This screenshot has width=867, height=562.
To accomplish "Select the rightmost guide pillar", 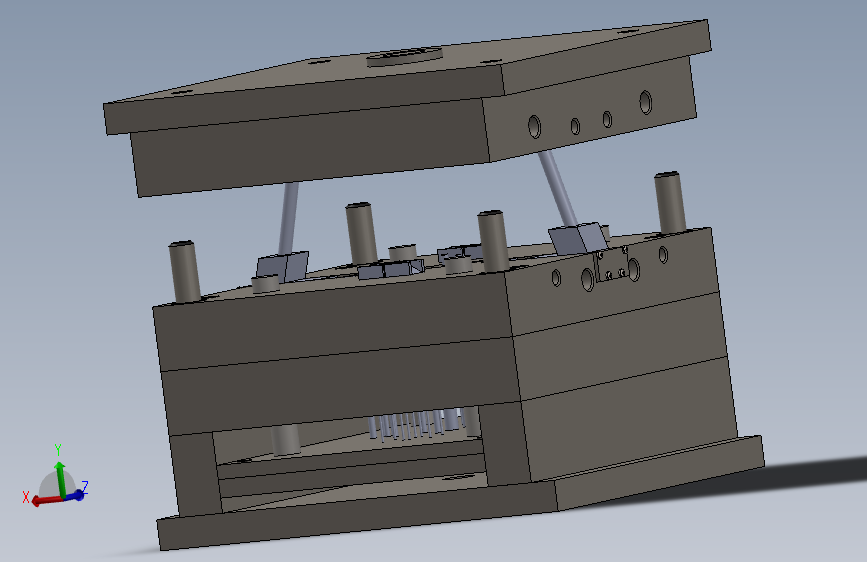I will click(670, 202).
